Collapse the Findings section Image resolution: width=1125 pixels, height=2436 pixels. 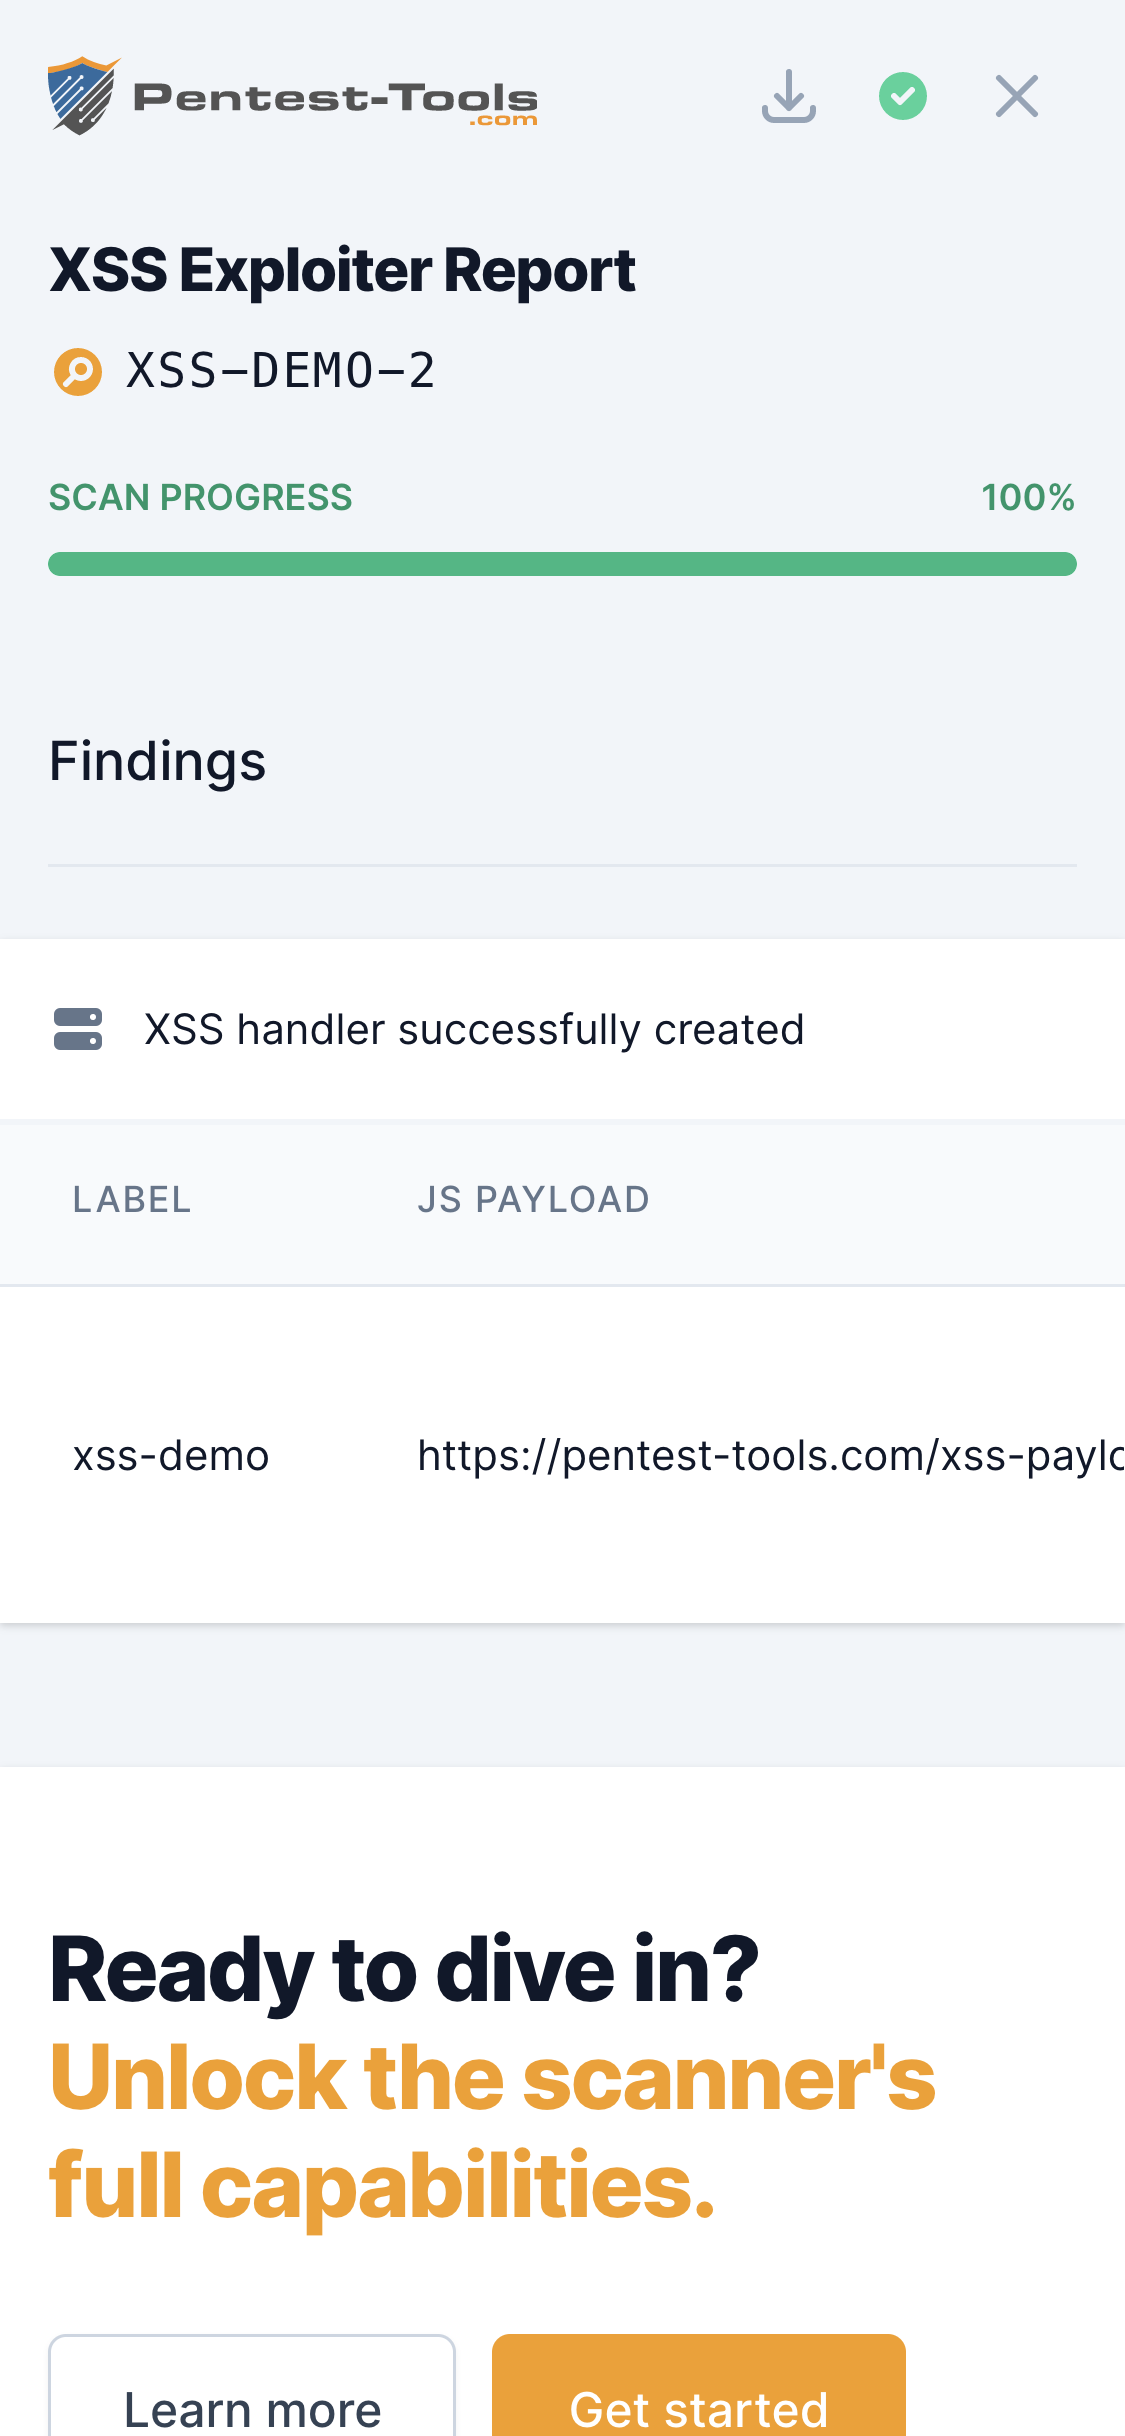tap(156, 761)
